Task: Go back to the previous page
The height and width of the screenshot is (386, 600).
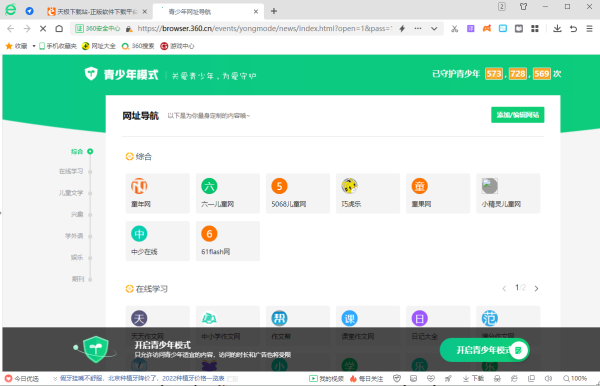Action: click(x=11, y=29)
